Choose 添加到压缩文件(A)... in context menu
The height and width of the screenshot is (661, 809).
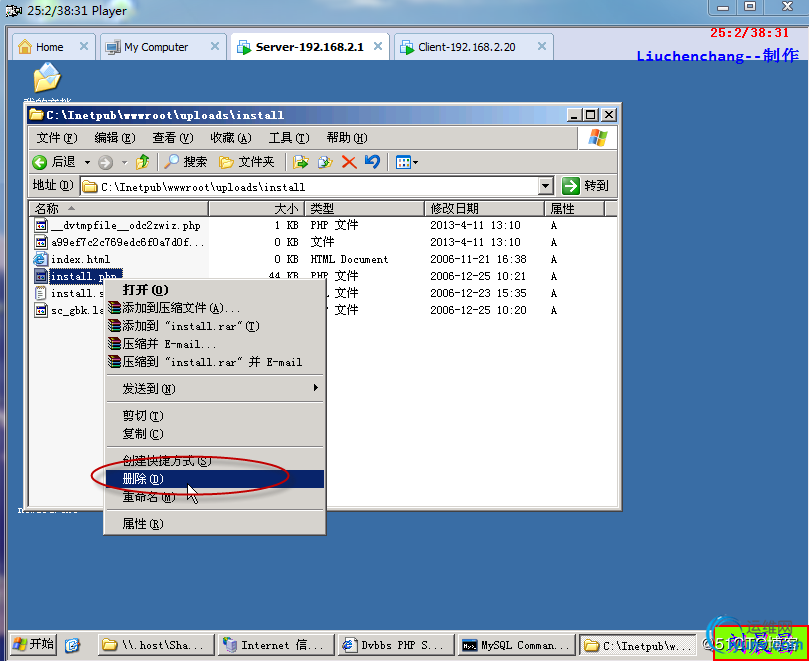click(215, 308)
